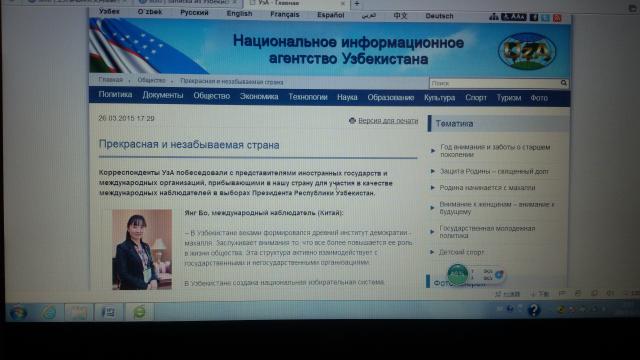Click the printer icon beside print version
Viewport: 640px width, 360px height.
tap(352, 120)
